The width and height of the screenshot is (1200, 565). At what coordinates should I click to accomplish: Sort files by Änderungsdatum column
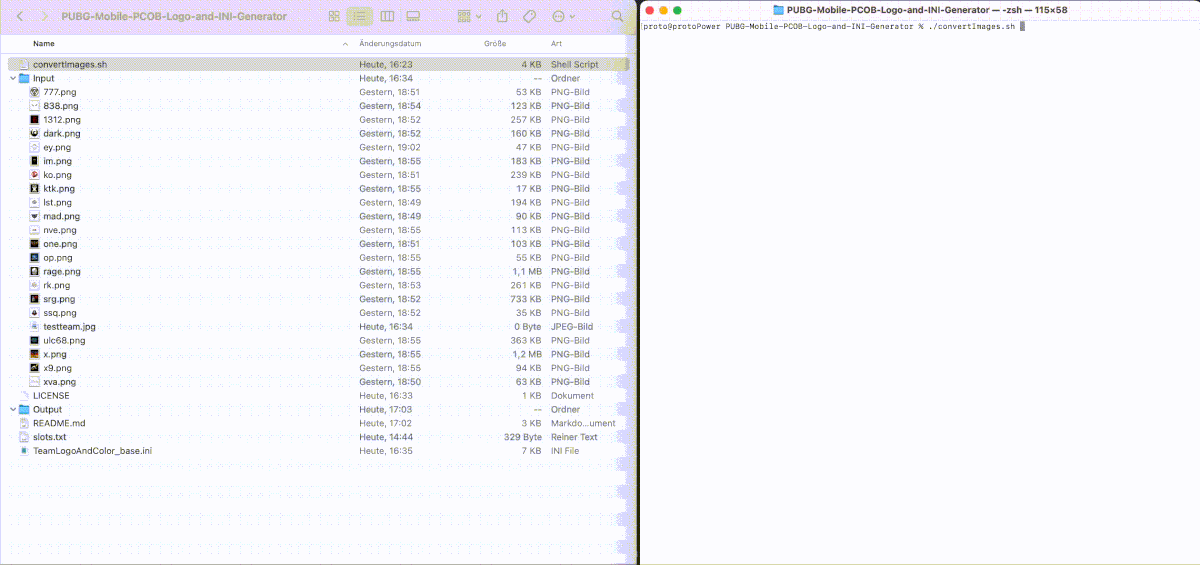[390, 44]
